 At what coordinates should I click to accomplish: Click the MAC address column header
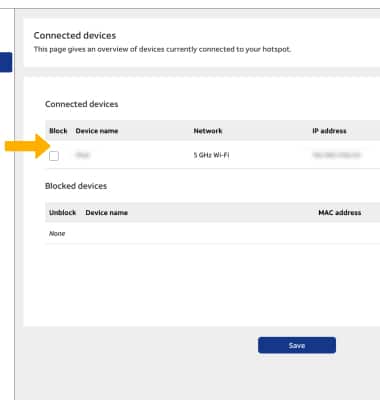[x=340, y=213]
